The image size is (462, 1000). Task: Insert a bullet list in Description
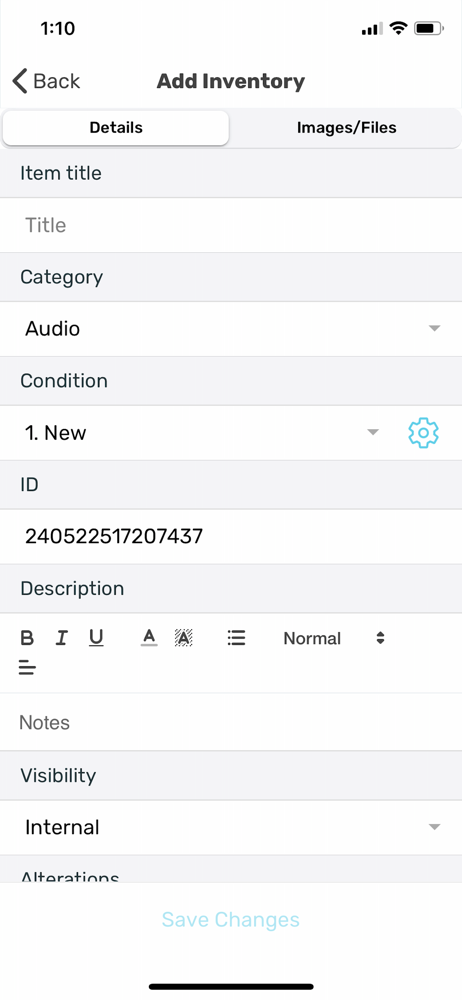click(236, 638)
